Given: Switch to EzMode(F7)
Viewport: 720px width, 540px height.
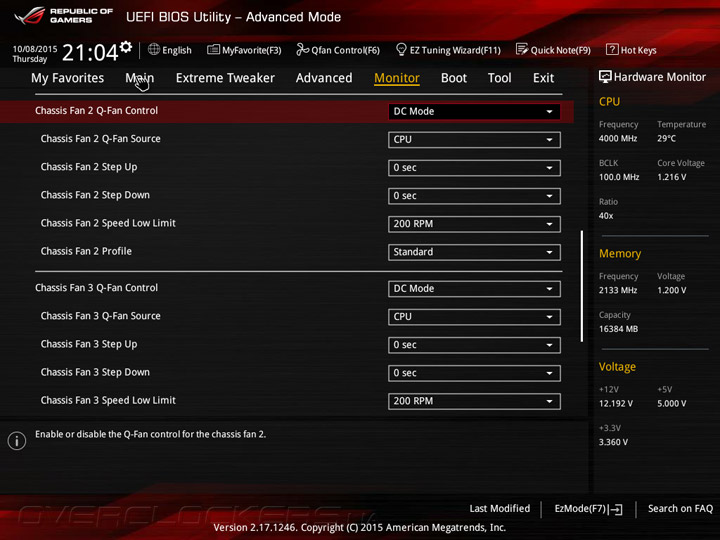Looking at the screenshot, I should pyautogui.click(x=580, y=508).
